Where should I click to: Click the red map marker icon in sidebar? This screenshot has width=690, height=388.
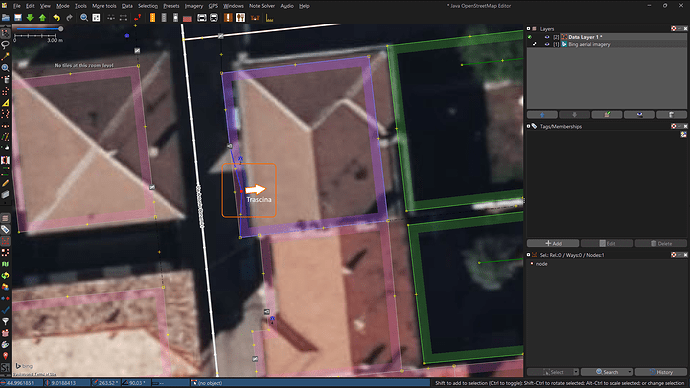[5, 356]
